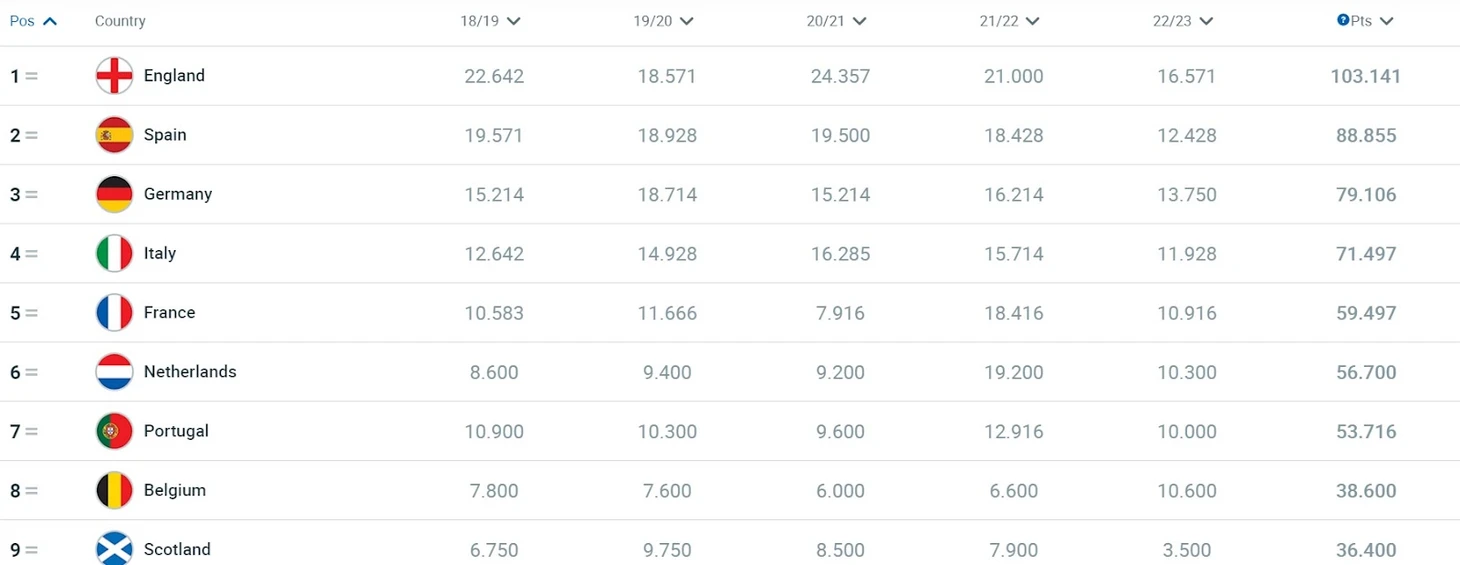
Task: Click the Spain flag icon
Action: pyautogui.click(x=114, y=135)
